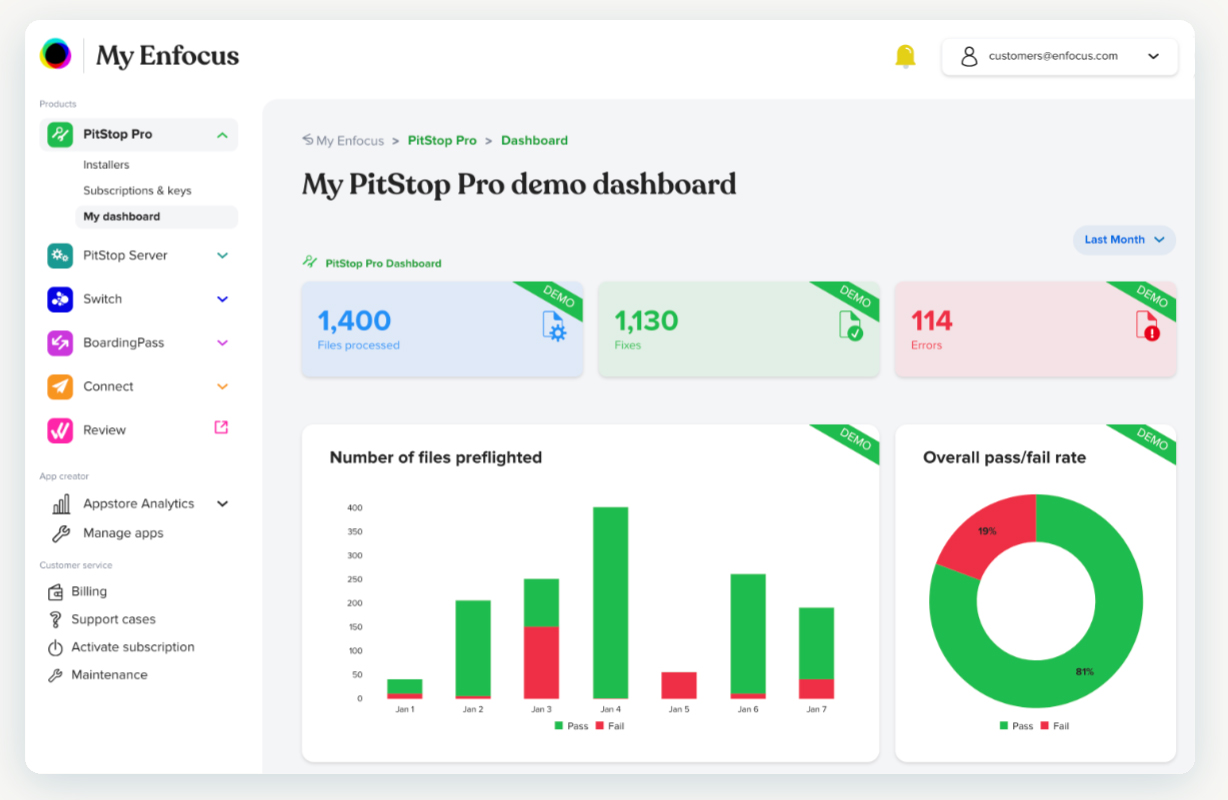The image size is (1228, 800).
Task: Click the Errors 114 card
Action: 1035,329
